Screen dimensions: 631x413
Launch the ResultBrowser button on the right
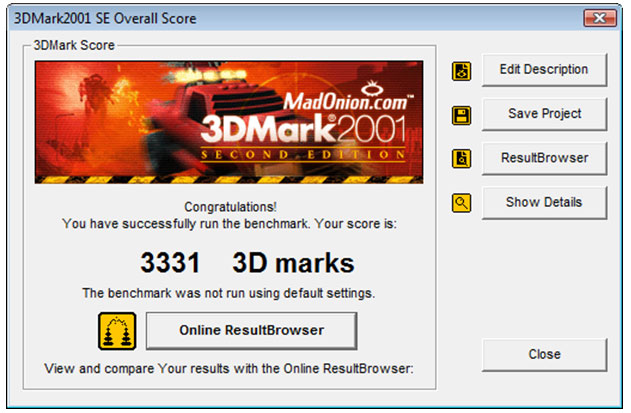[x=544, y=158]
